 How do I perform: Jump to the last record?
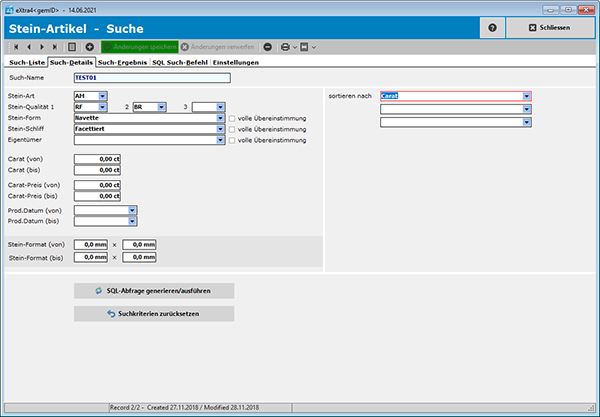tap(54, 47)
